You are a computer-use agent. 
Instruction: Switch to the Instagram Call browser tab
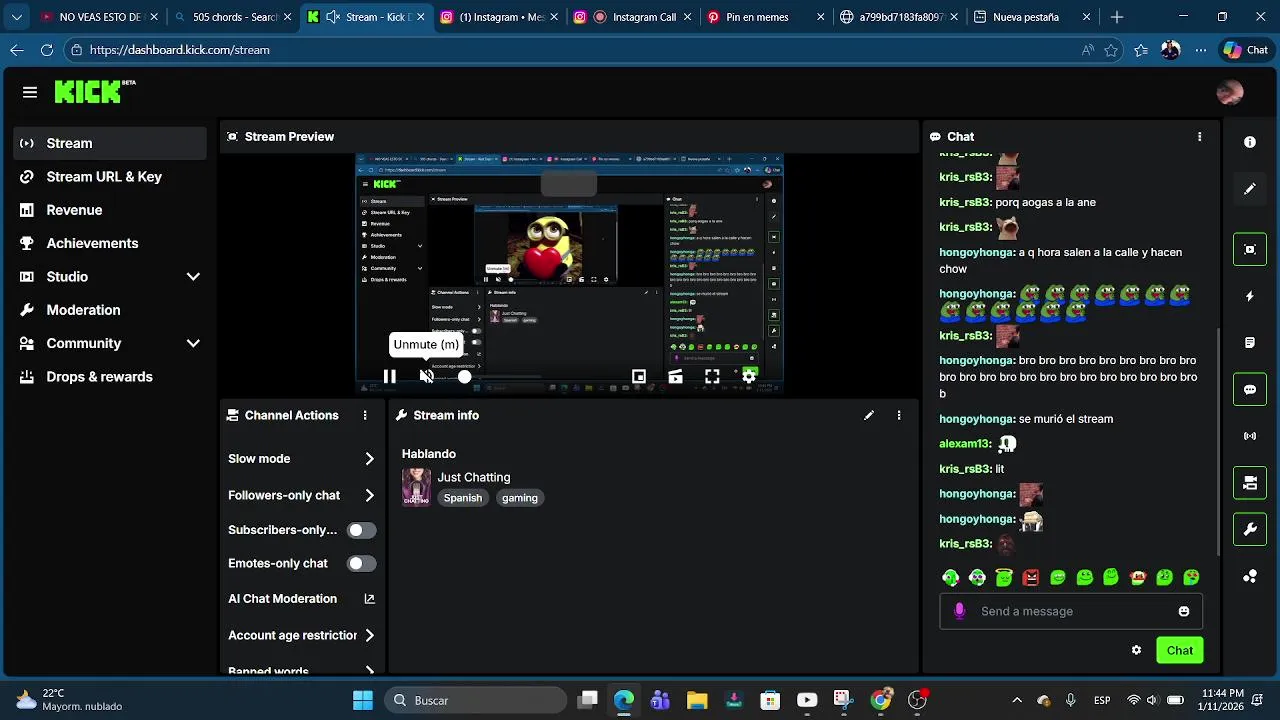[x=632, y=17]
